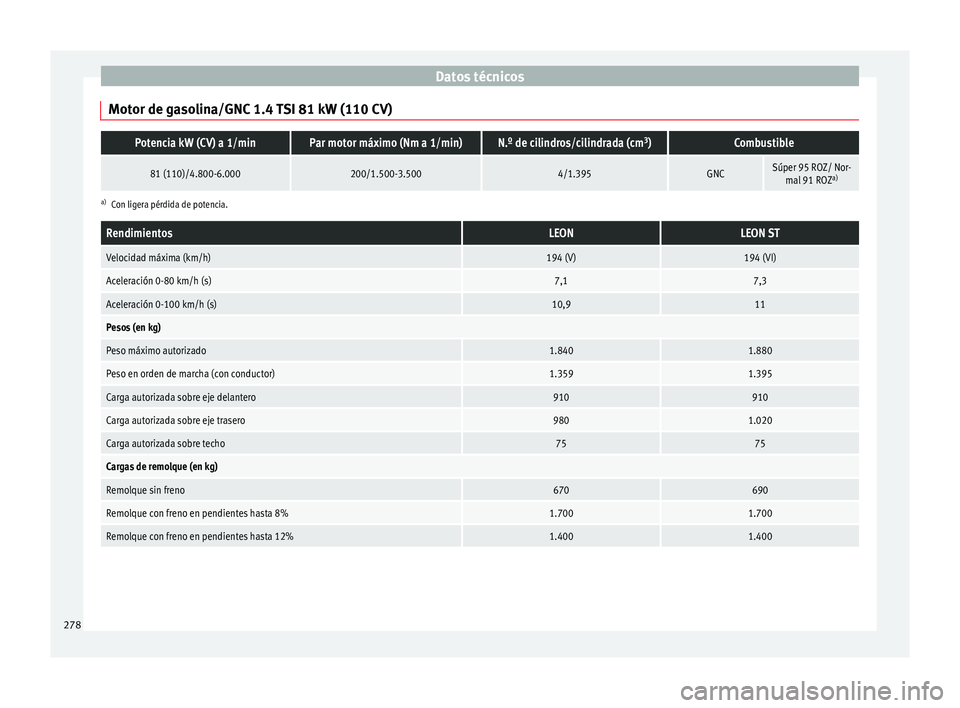Image resolution: width=960 pixels, height=708 pixels.
Task: Select the LEON ST front axle load "910"
Action: click(760, 397)
